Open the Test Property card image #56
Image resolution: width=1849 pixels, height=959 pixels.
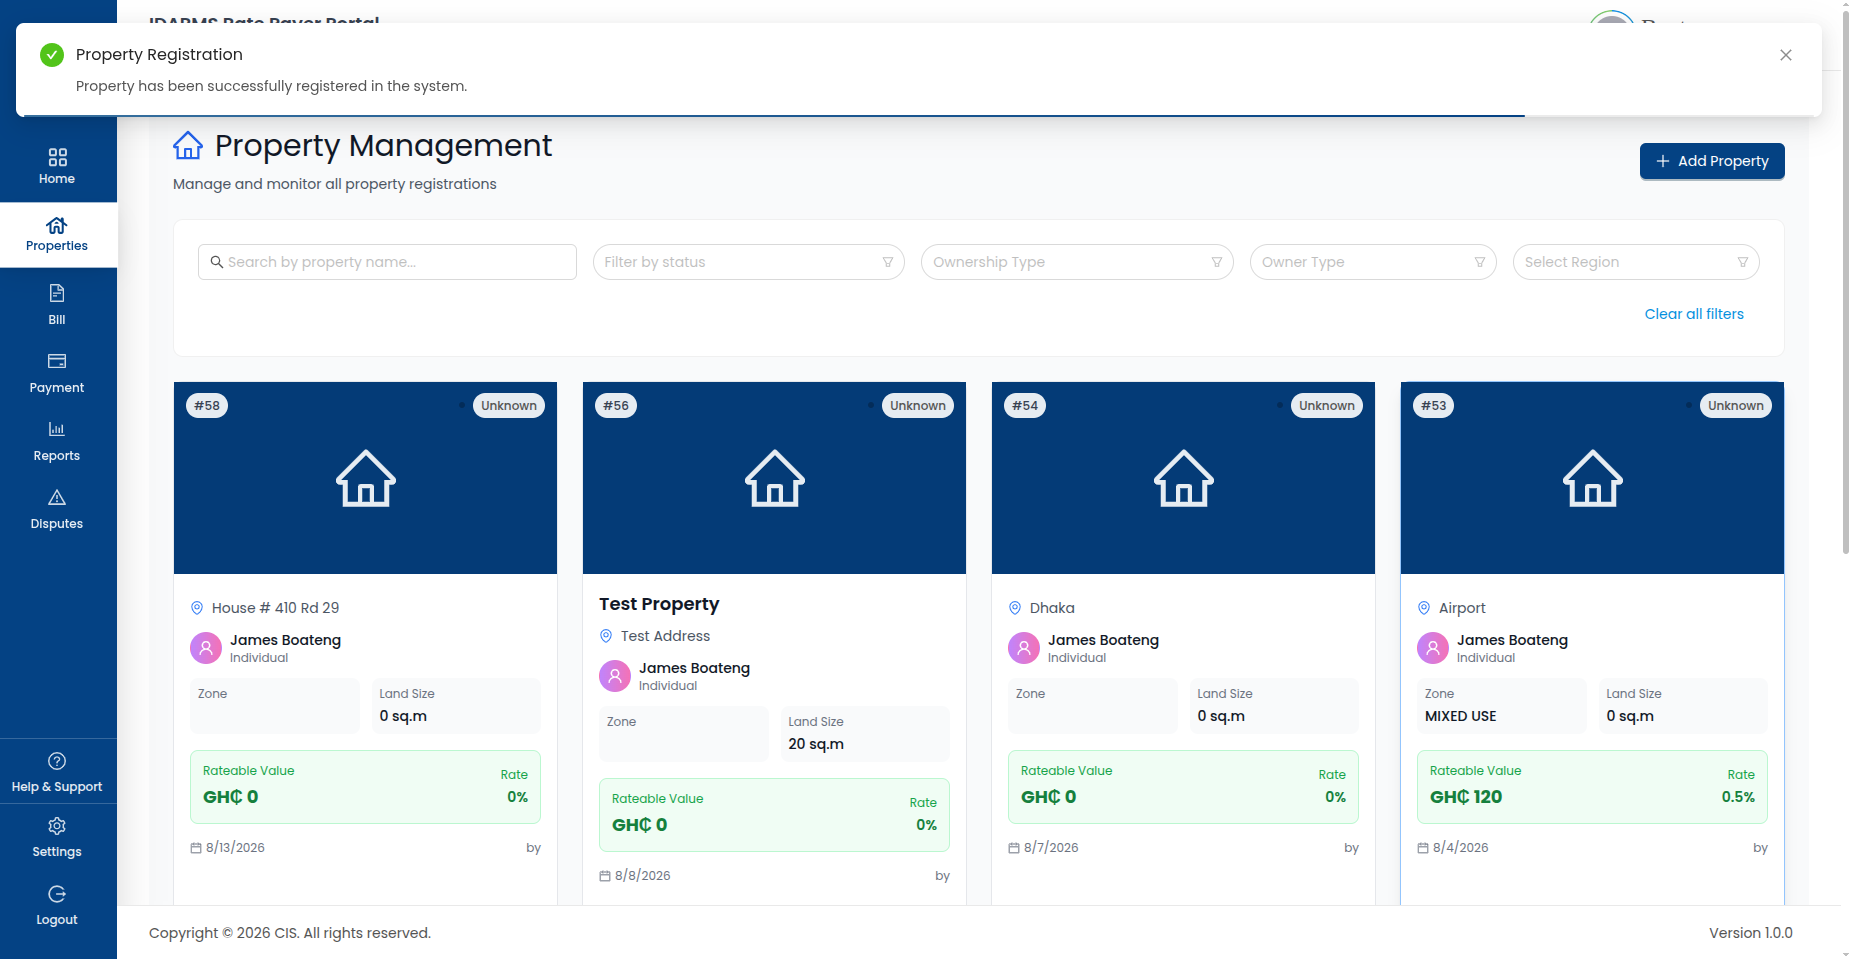coord(774,478)
